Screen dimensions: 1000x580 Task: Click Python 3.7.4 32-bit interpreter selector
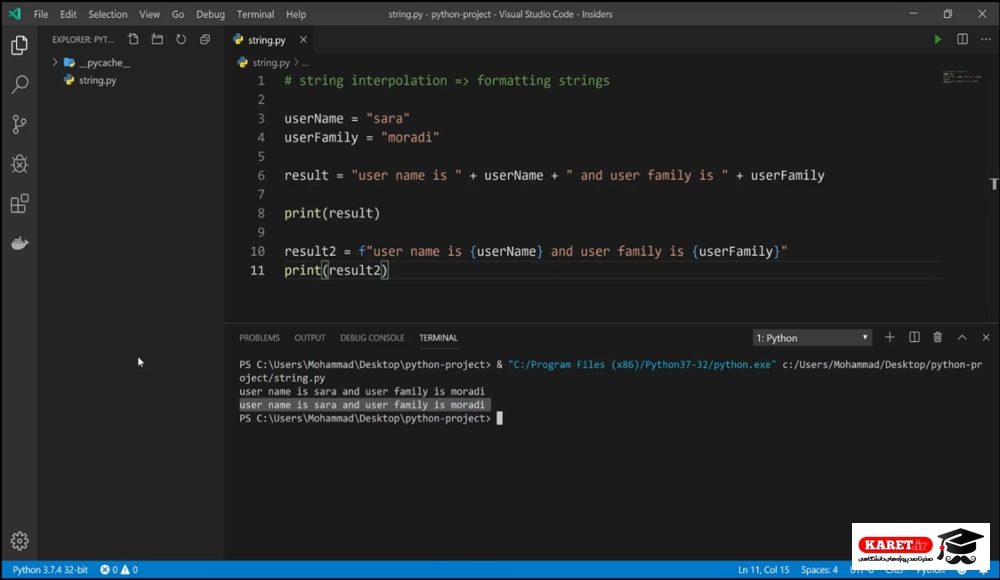50,570
